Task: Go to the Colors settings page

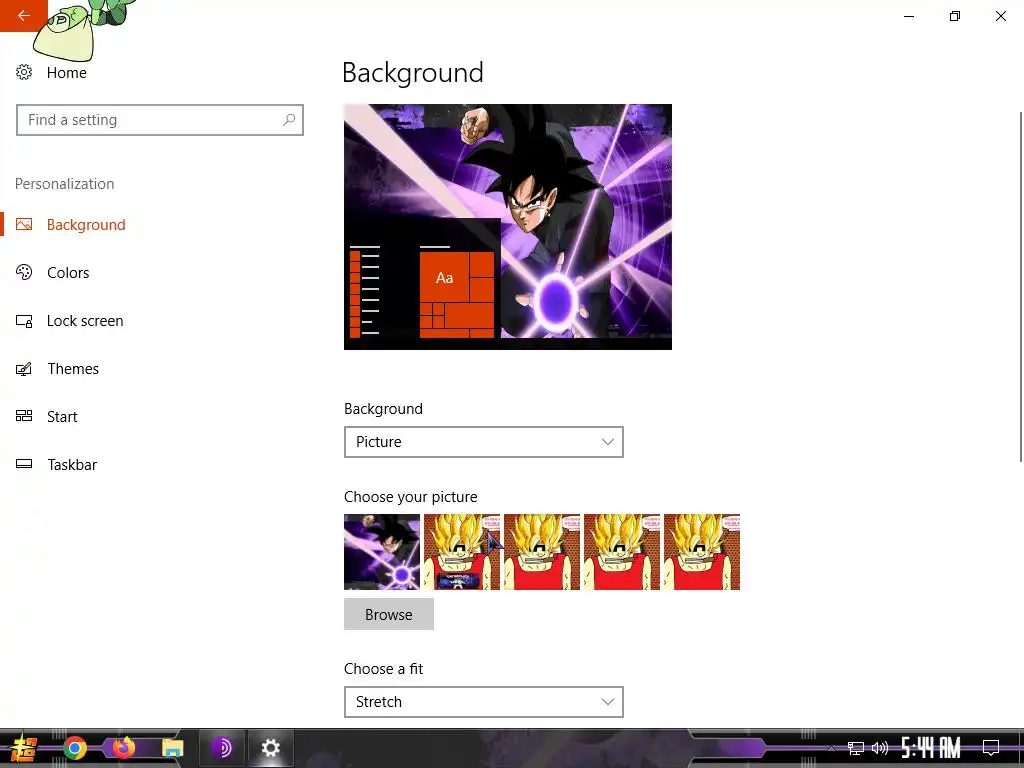Action: tap(68, 272)
